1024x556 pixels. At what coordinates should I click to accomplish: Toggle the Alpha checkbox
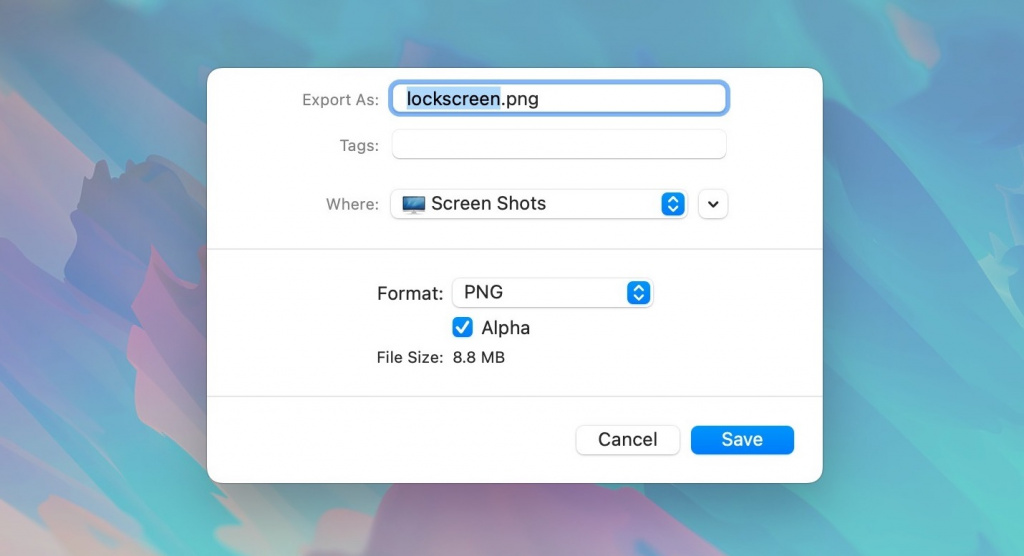[463, 328]
